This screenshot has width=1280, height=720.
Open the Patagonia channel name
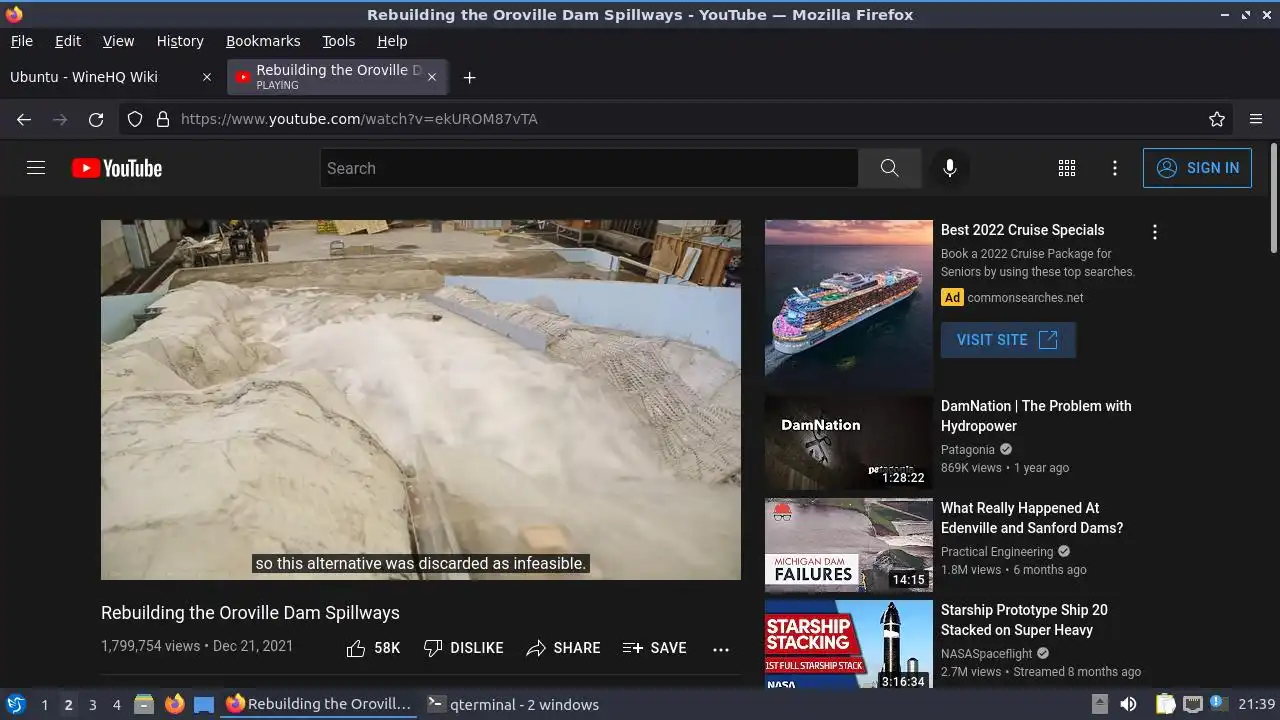[x=968, y=450]
